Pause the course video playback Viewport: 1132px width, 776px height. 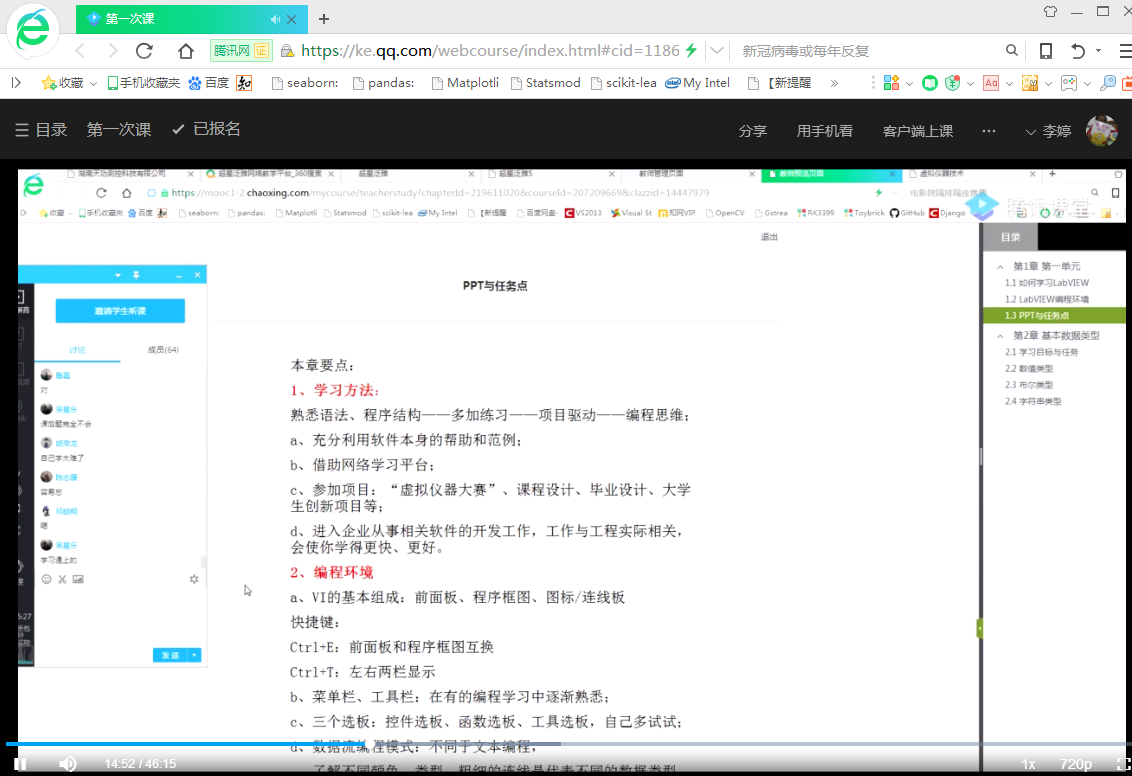click(19, 764)
